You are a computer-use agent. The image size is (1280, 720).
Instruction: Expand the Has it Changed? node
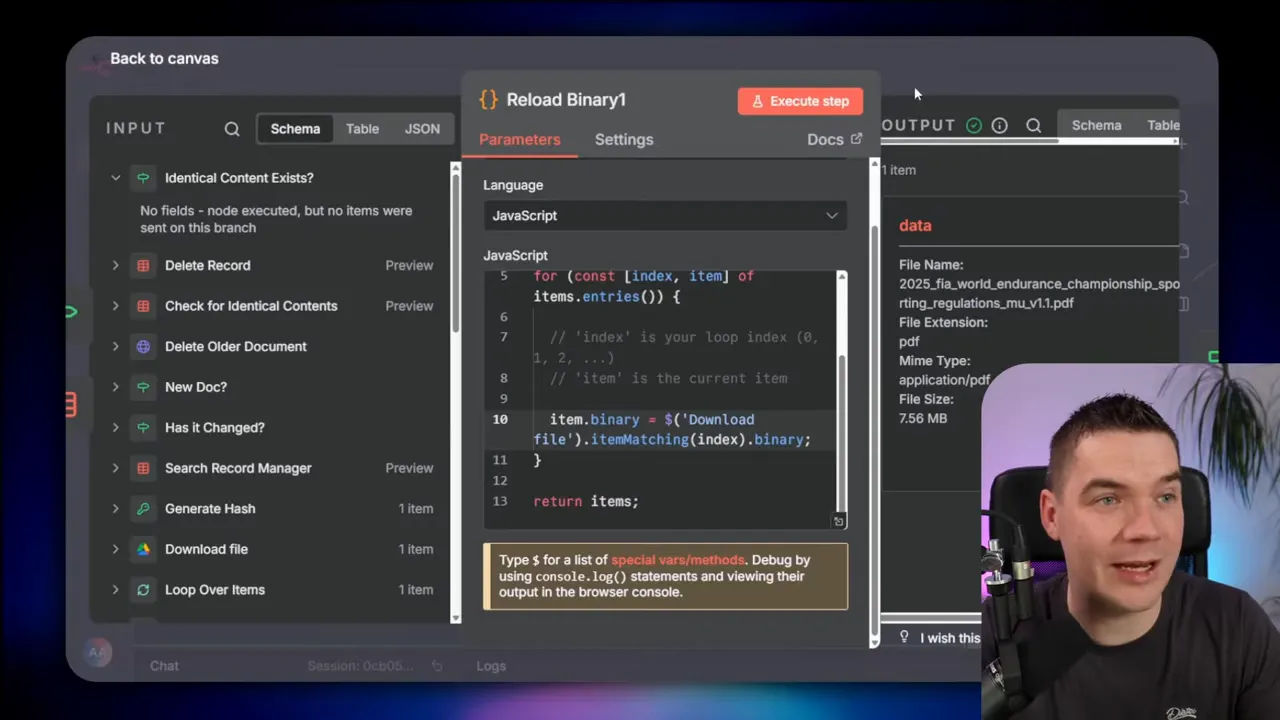coord(115,428)
